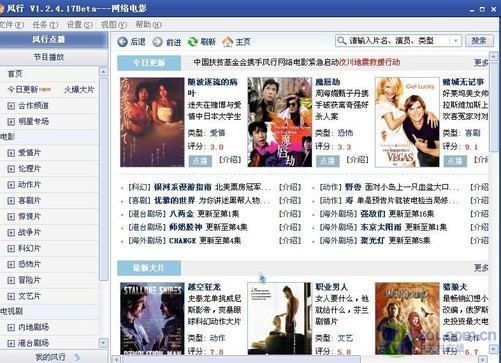Click [介绍] link for 随波逐流的病叶

pos(230,160)
